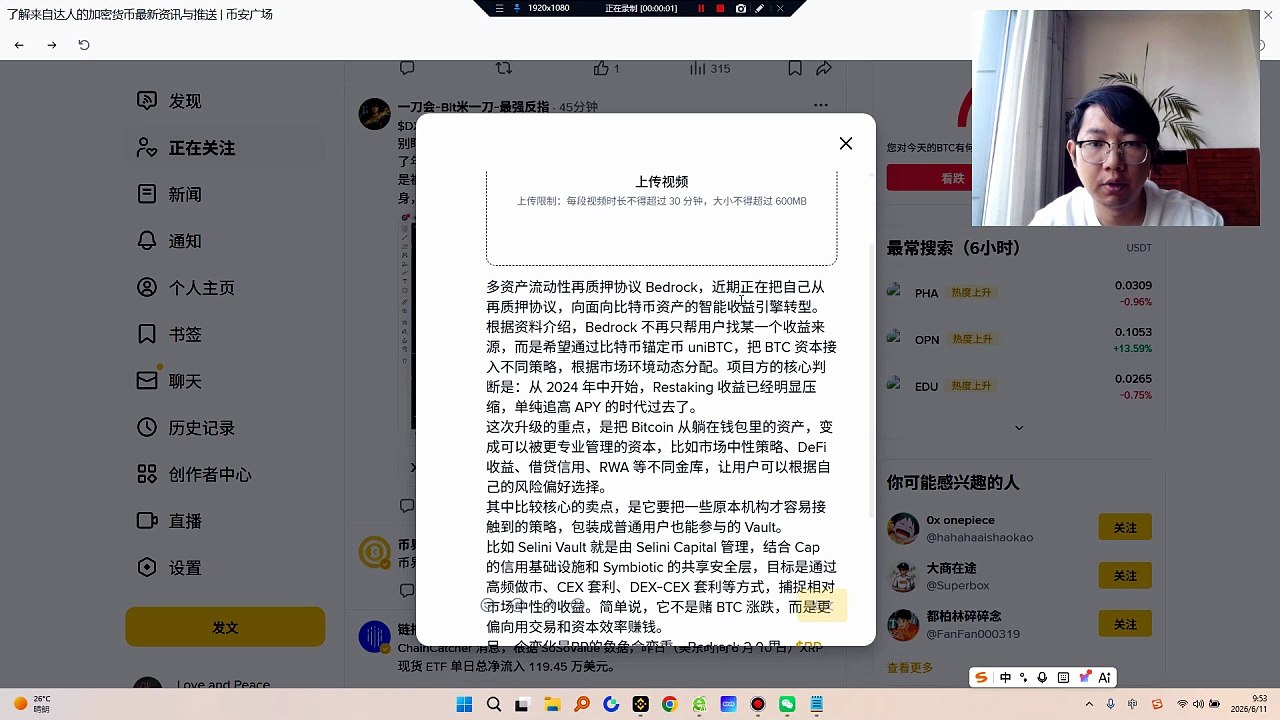Click the comment icon under top post
Viewport: 1280px width, 720px height.
(407, 68)
